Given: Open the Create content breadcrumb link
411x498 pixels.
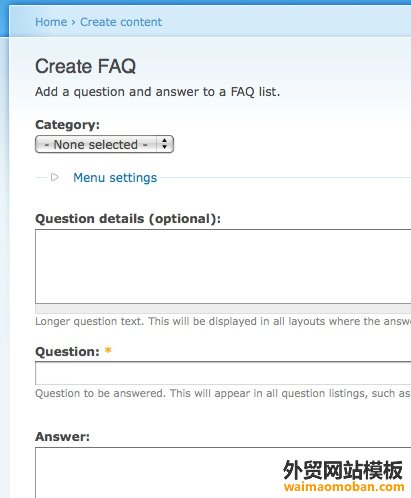Looking at the screenshot, I should (x=121, y=22).
